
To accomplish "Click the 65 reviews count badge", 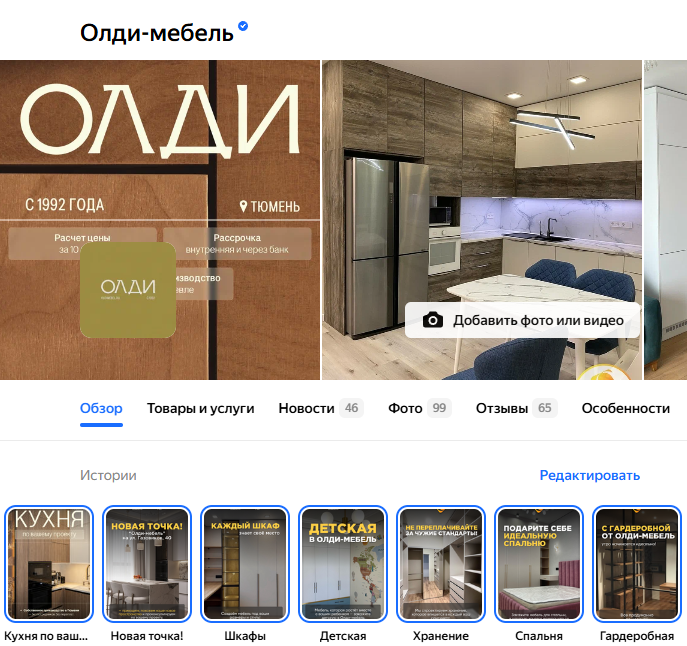I will [x=545, y=408].
